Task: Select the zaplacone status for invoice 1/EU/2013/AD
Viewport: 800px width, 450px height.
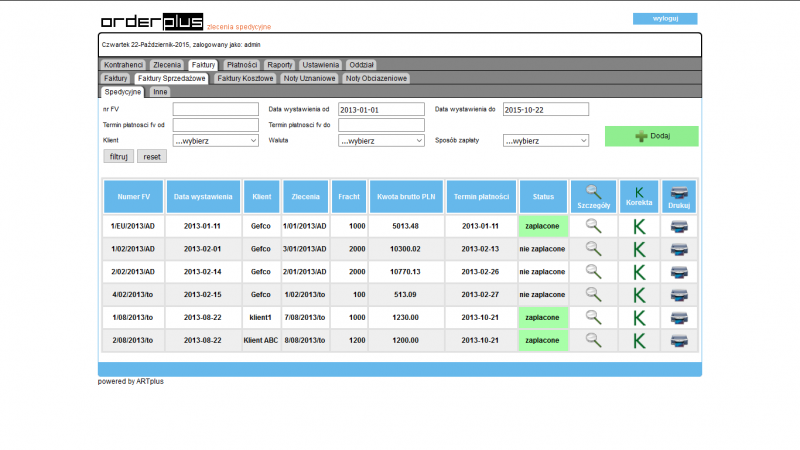Action: click(x=542, y=226)
